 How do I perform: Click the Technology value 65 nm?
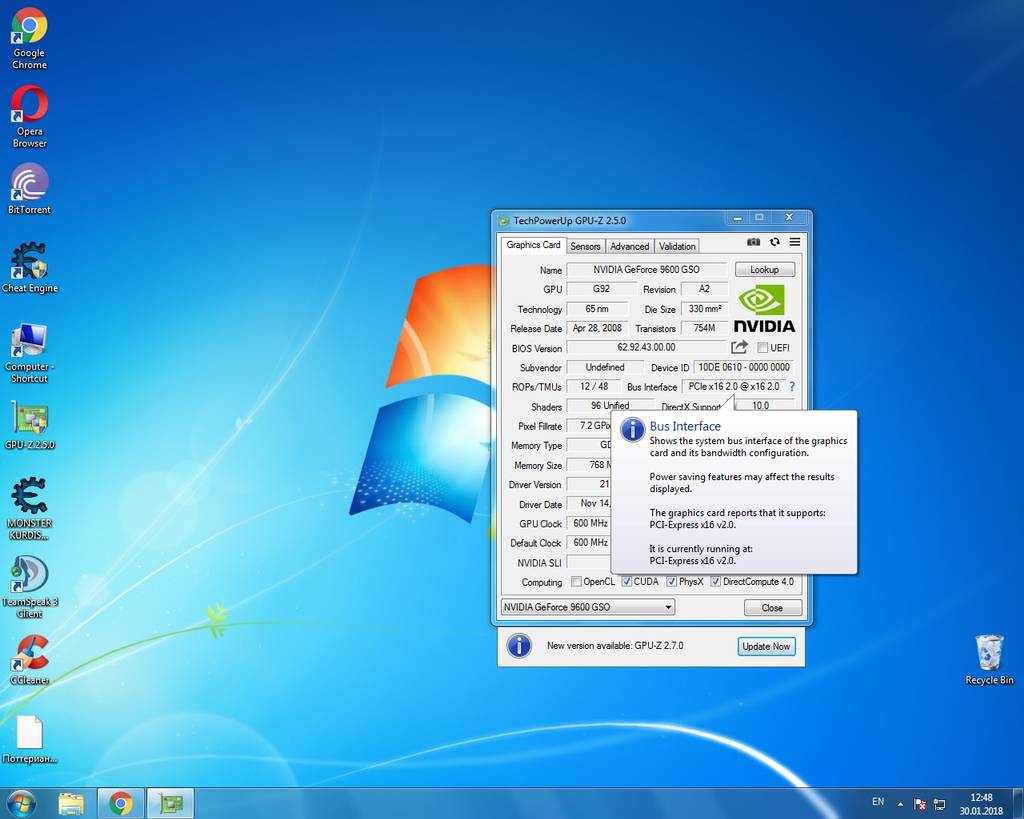tap(597, 308)
